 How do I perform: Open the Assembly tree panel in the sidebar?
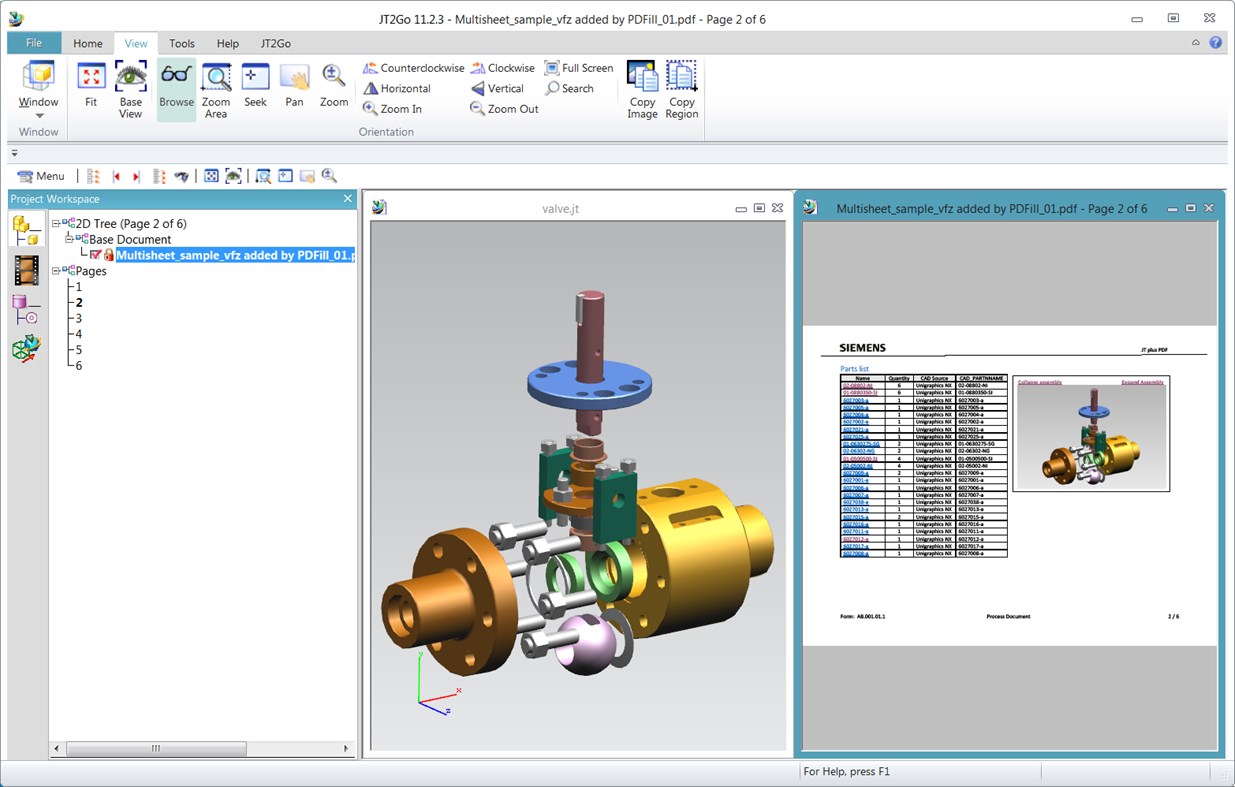pos(27,226)
